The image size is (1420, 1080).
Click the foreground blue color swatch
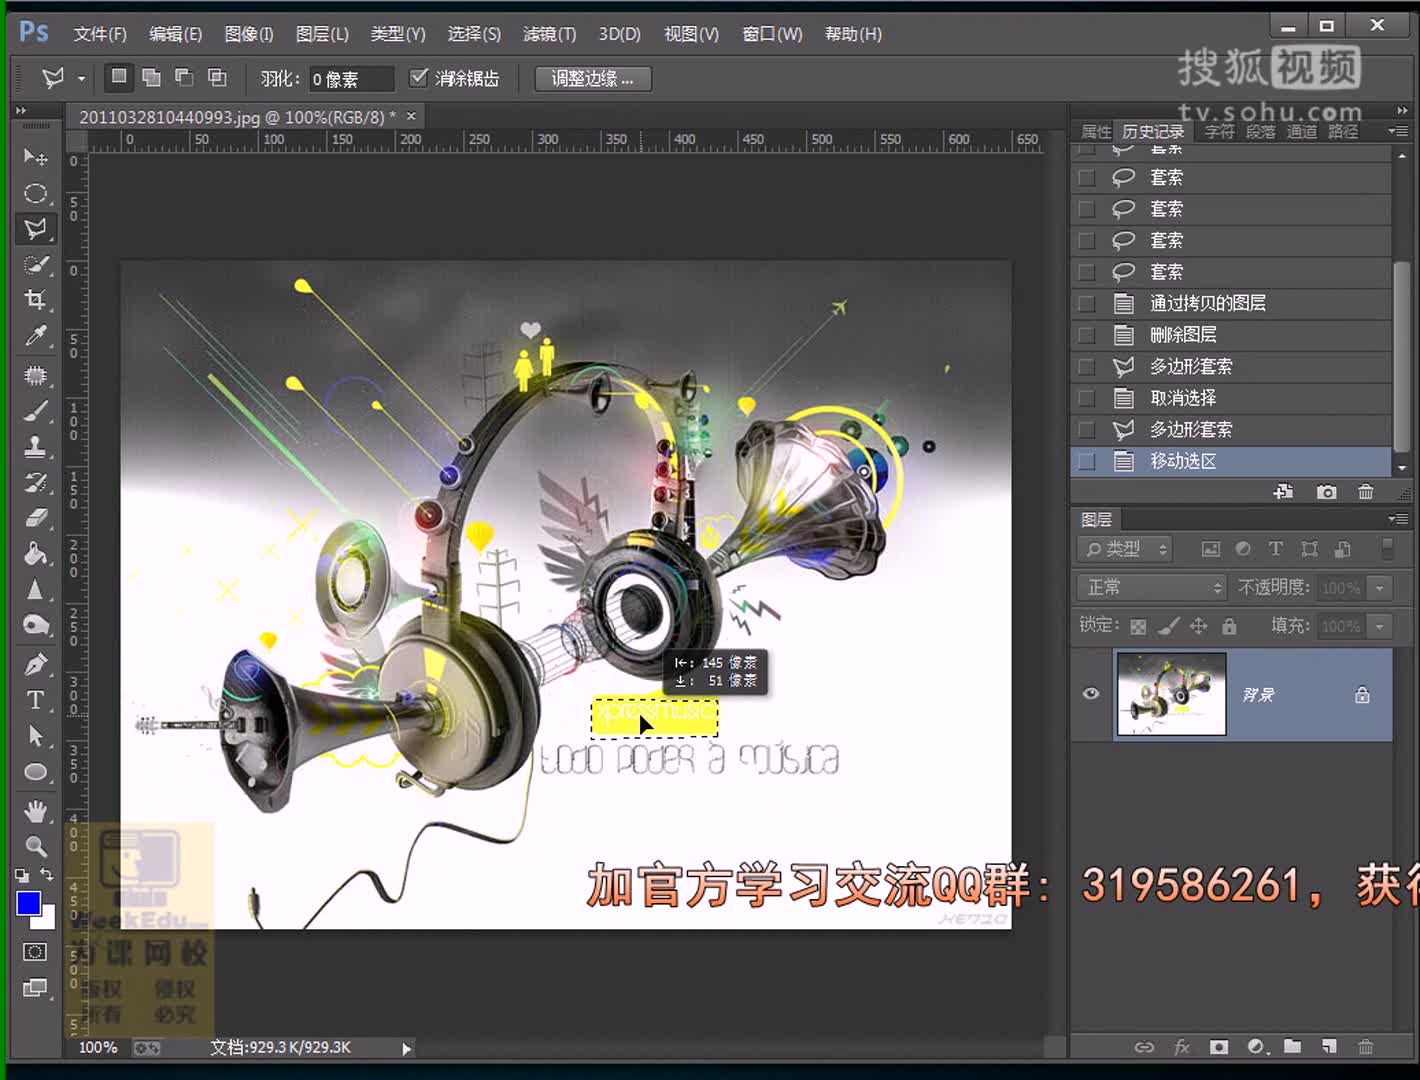point(28,903)
